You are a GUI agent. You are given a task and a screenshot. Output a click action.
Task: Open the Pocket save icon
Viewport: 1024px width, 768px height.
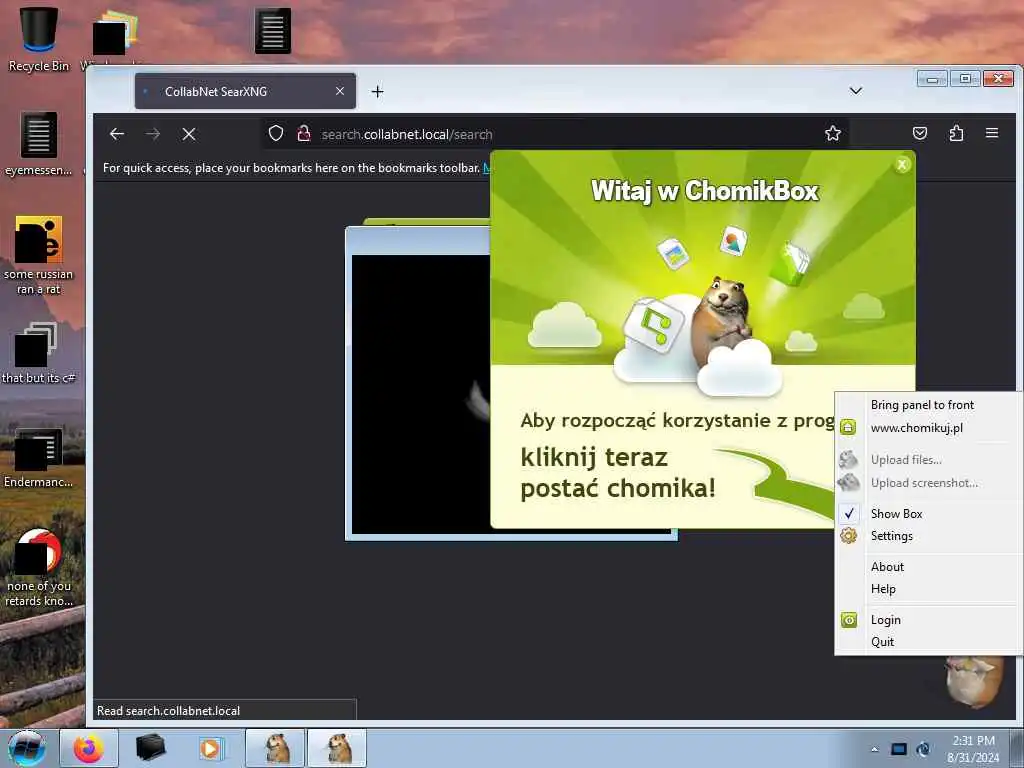(920, 133)
